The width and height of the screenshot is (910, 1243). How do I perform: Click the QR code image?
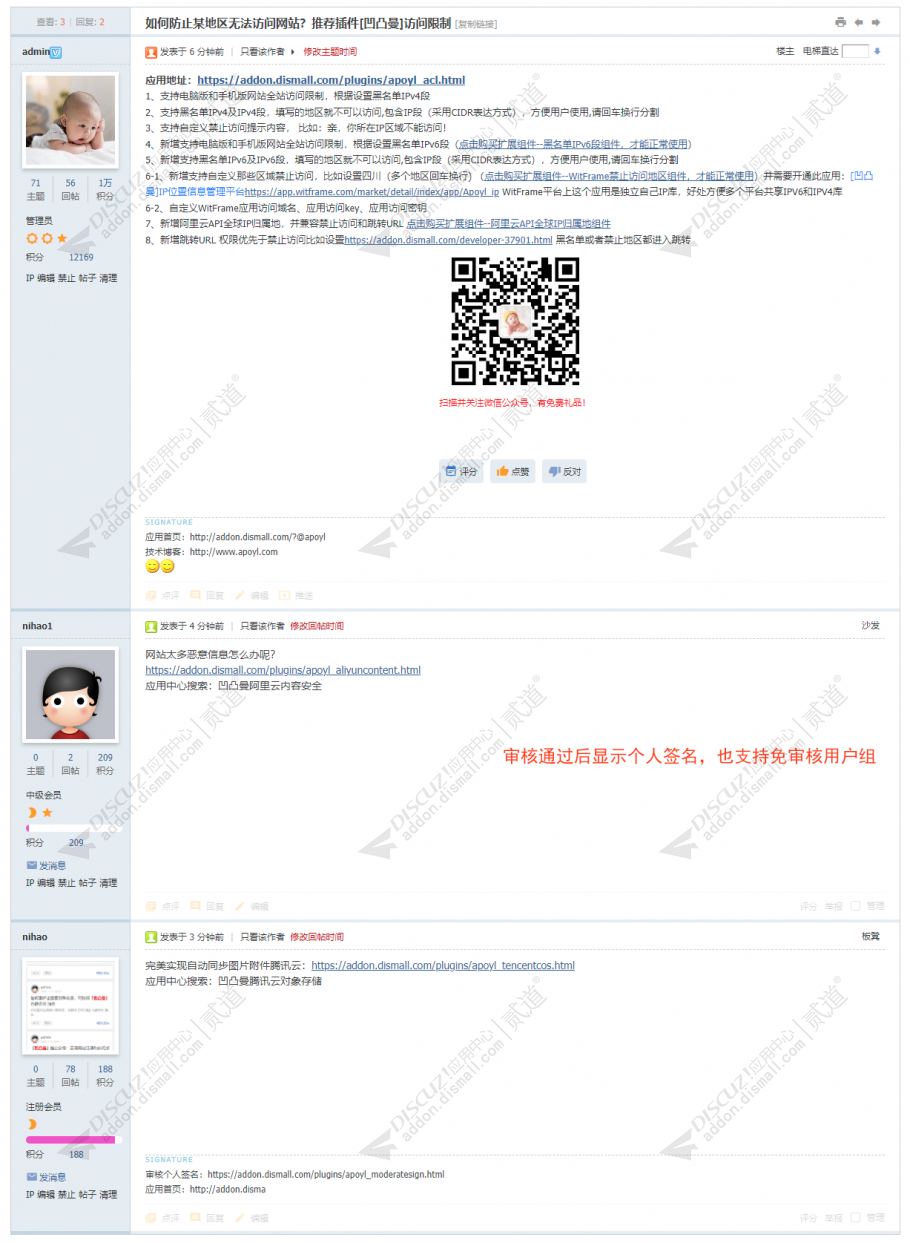point(515,321)
